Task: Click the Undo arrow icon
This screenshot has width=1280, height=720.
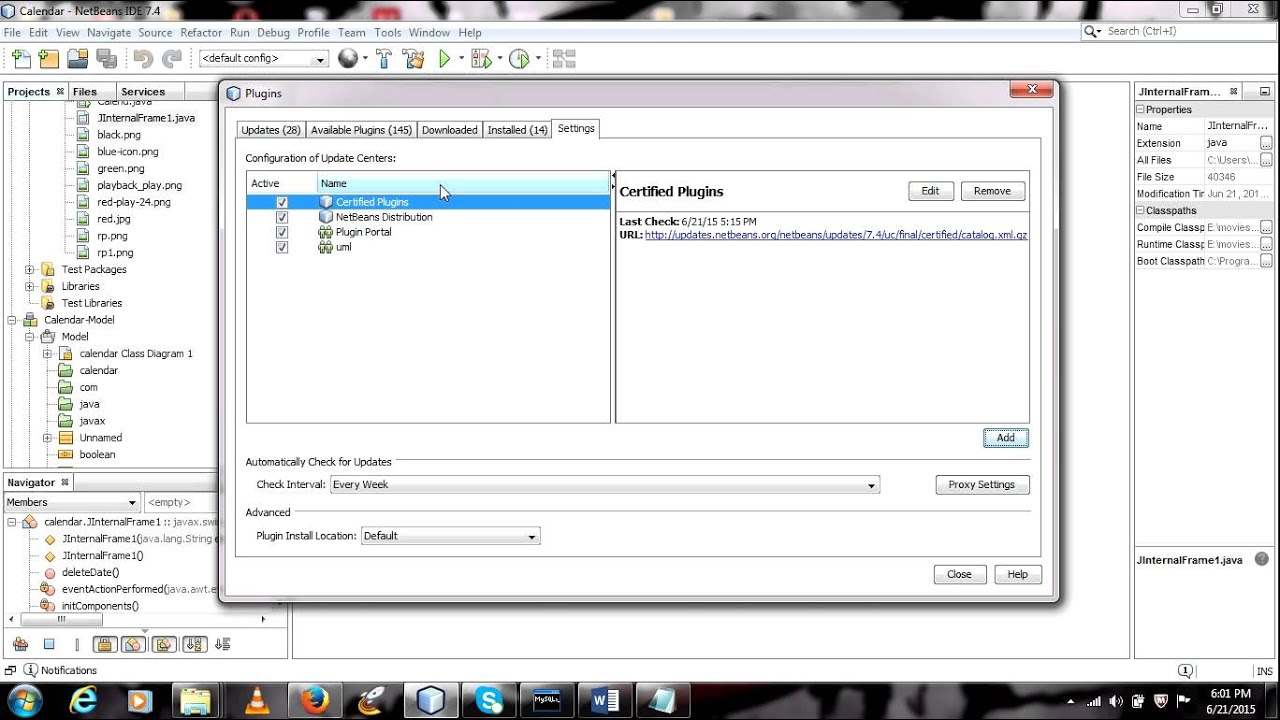Action: pos(143,59)
